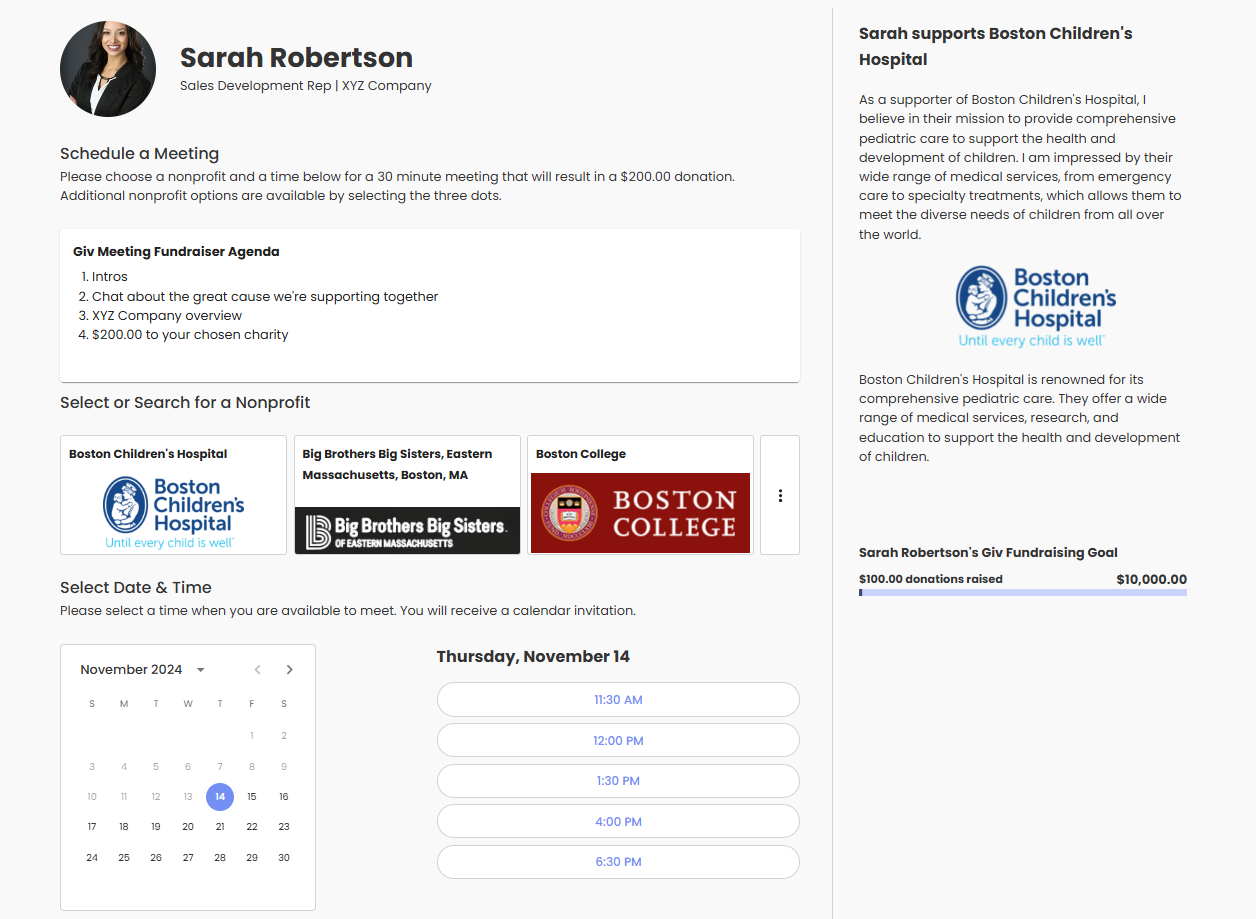This screenshot has height=919, width=1256.
Task: Click the '$10,000.00' goal amount
Action: tap(1152, 579)
